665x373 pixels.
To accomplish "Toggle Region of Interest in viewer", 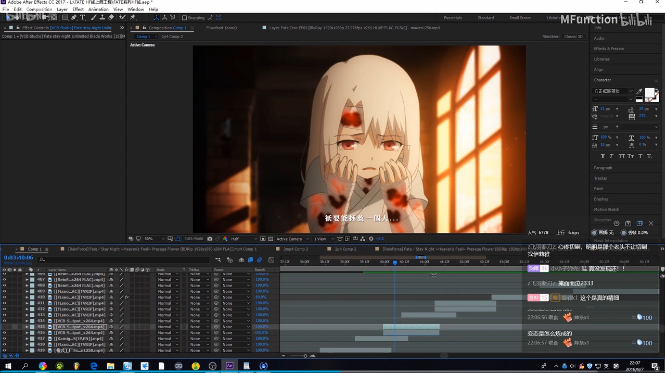I will click(263, 239).
